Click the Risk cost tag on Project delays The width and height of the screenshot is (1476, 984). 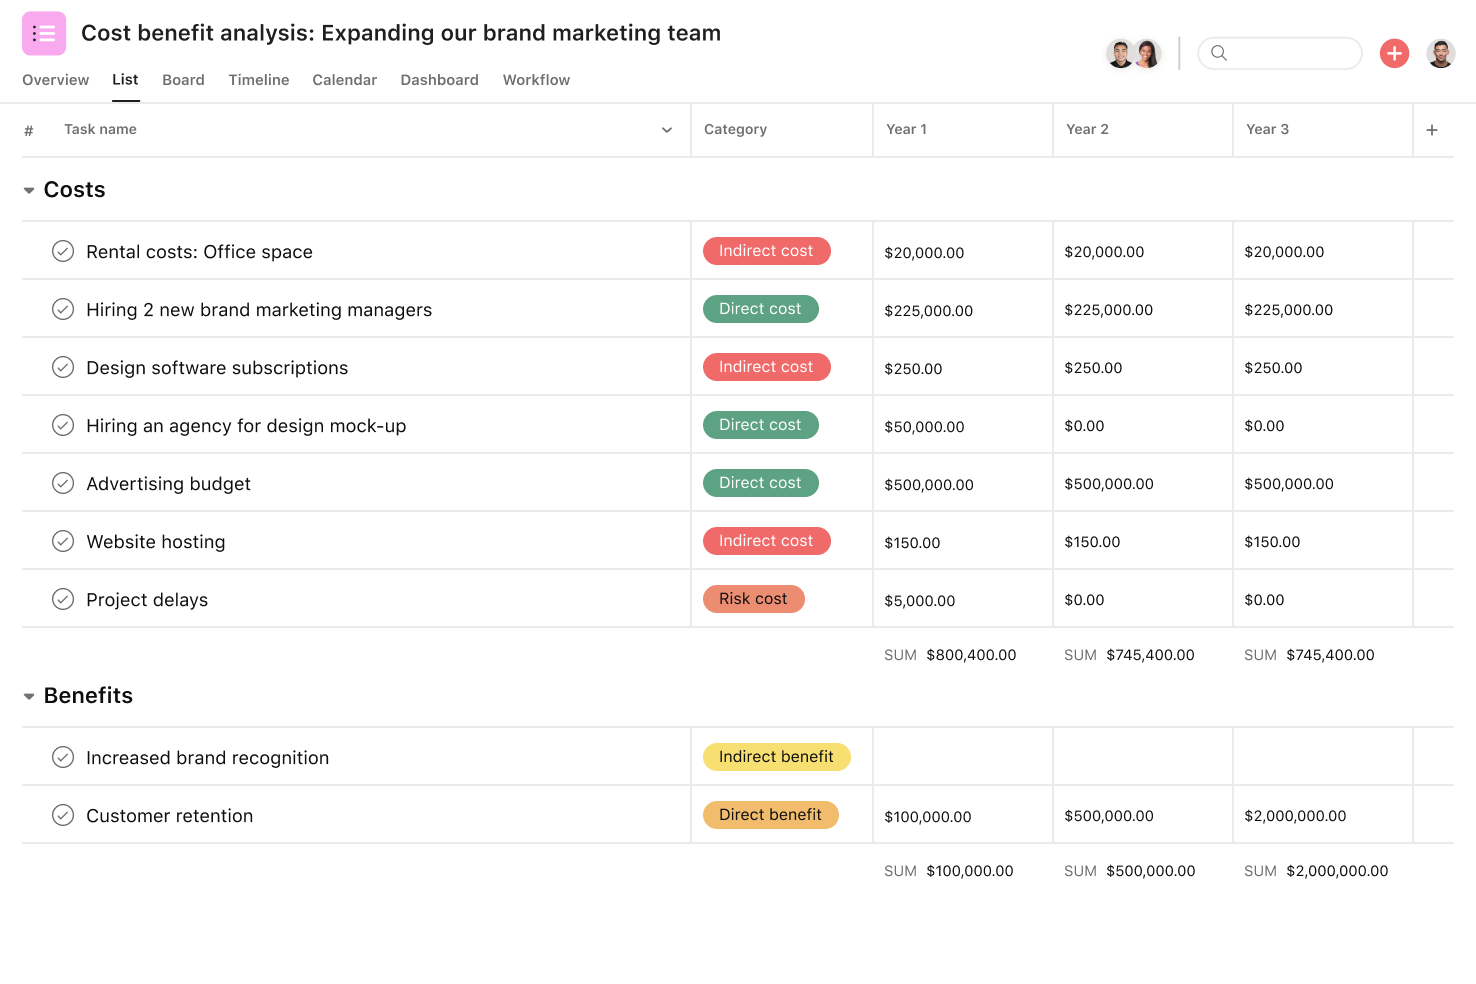753,598
